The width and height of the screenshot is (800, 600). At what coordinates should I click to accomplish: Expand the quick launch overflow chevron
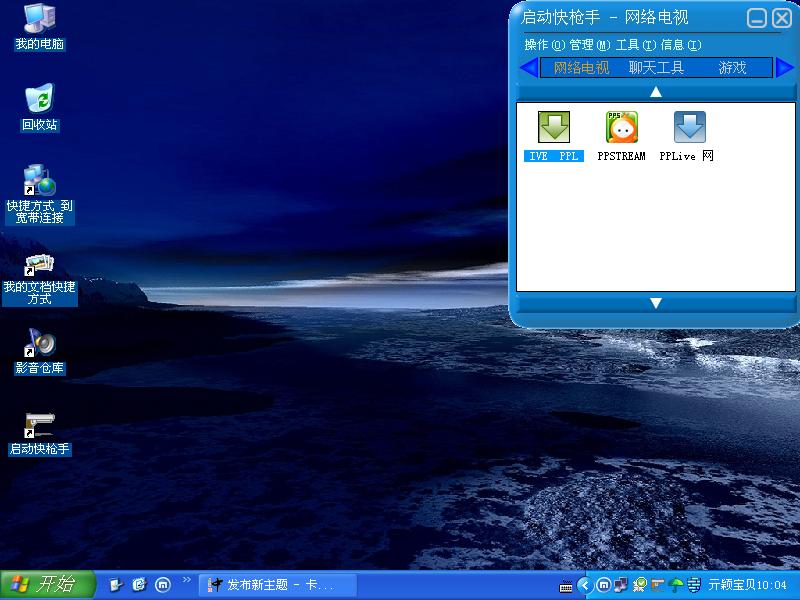[x=186, y=580]
